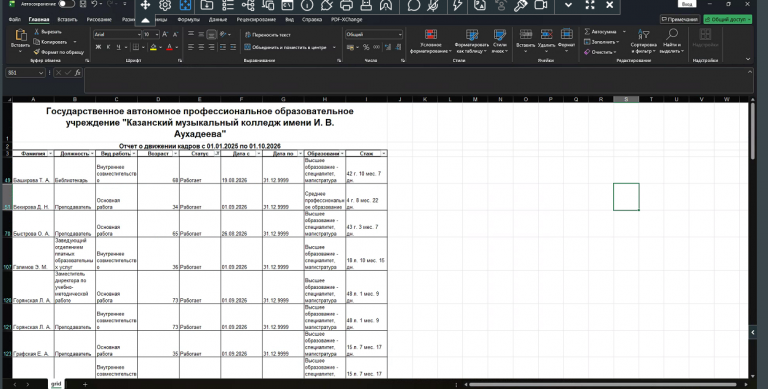Click the horizontal scrollbar at bottom
768x389 pixels.
602,385
